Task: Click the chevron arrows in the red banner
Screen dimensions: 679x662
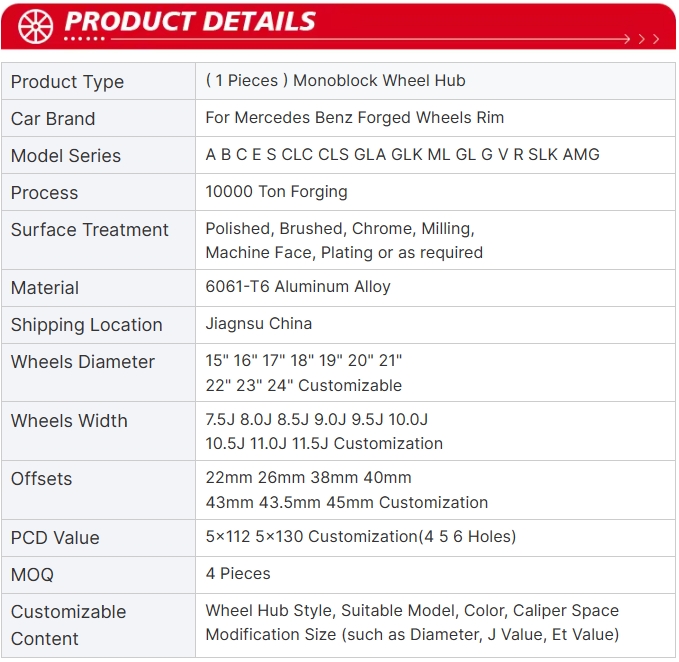Action: [641, 39]
